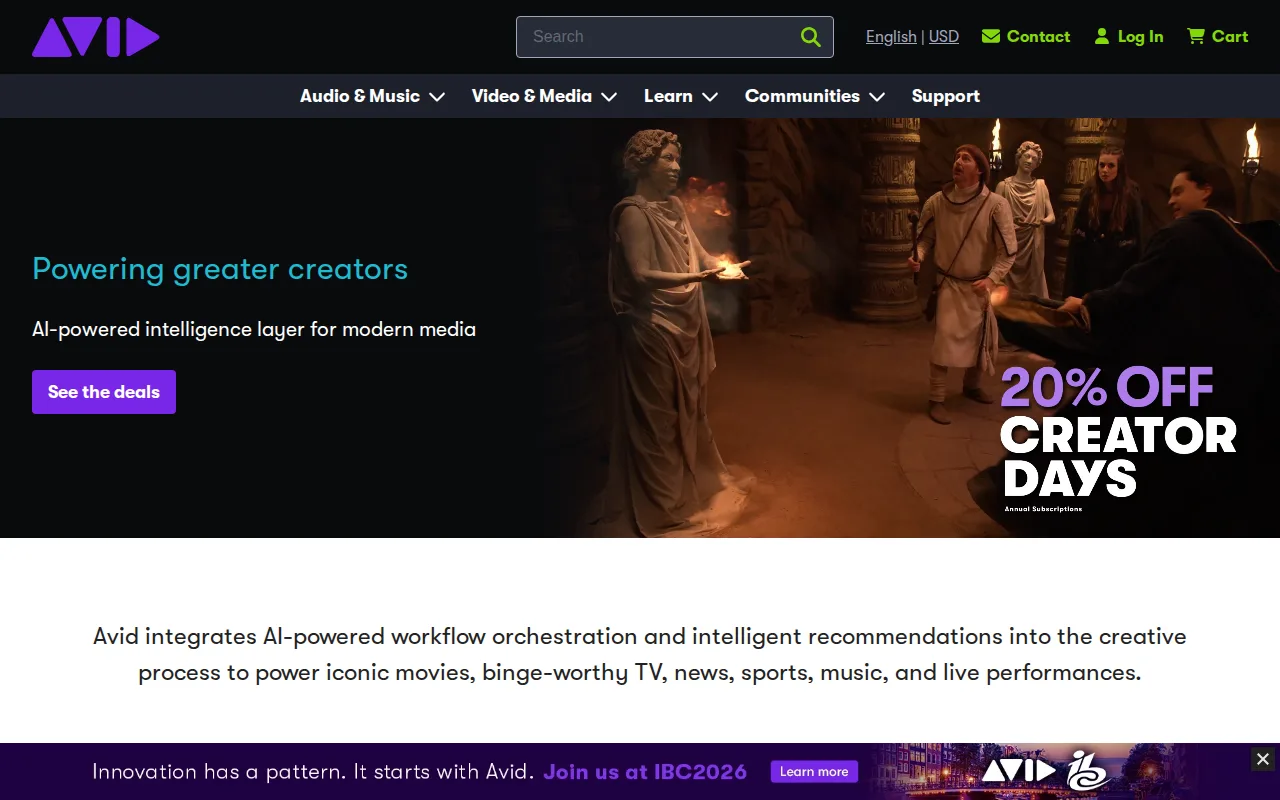Click the Join us at IBC2026 text
Screen dimensions: 1280x800
645,771
